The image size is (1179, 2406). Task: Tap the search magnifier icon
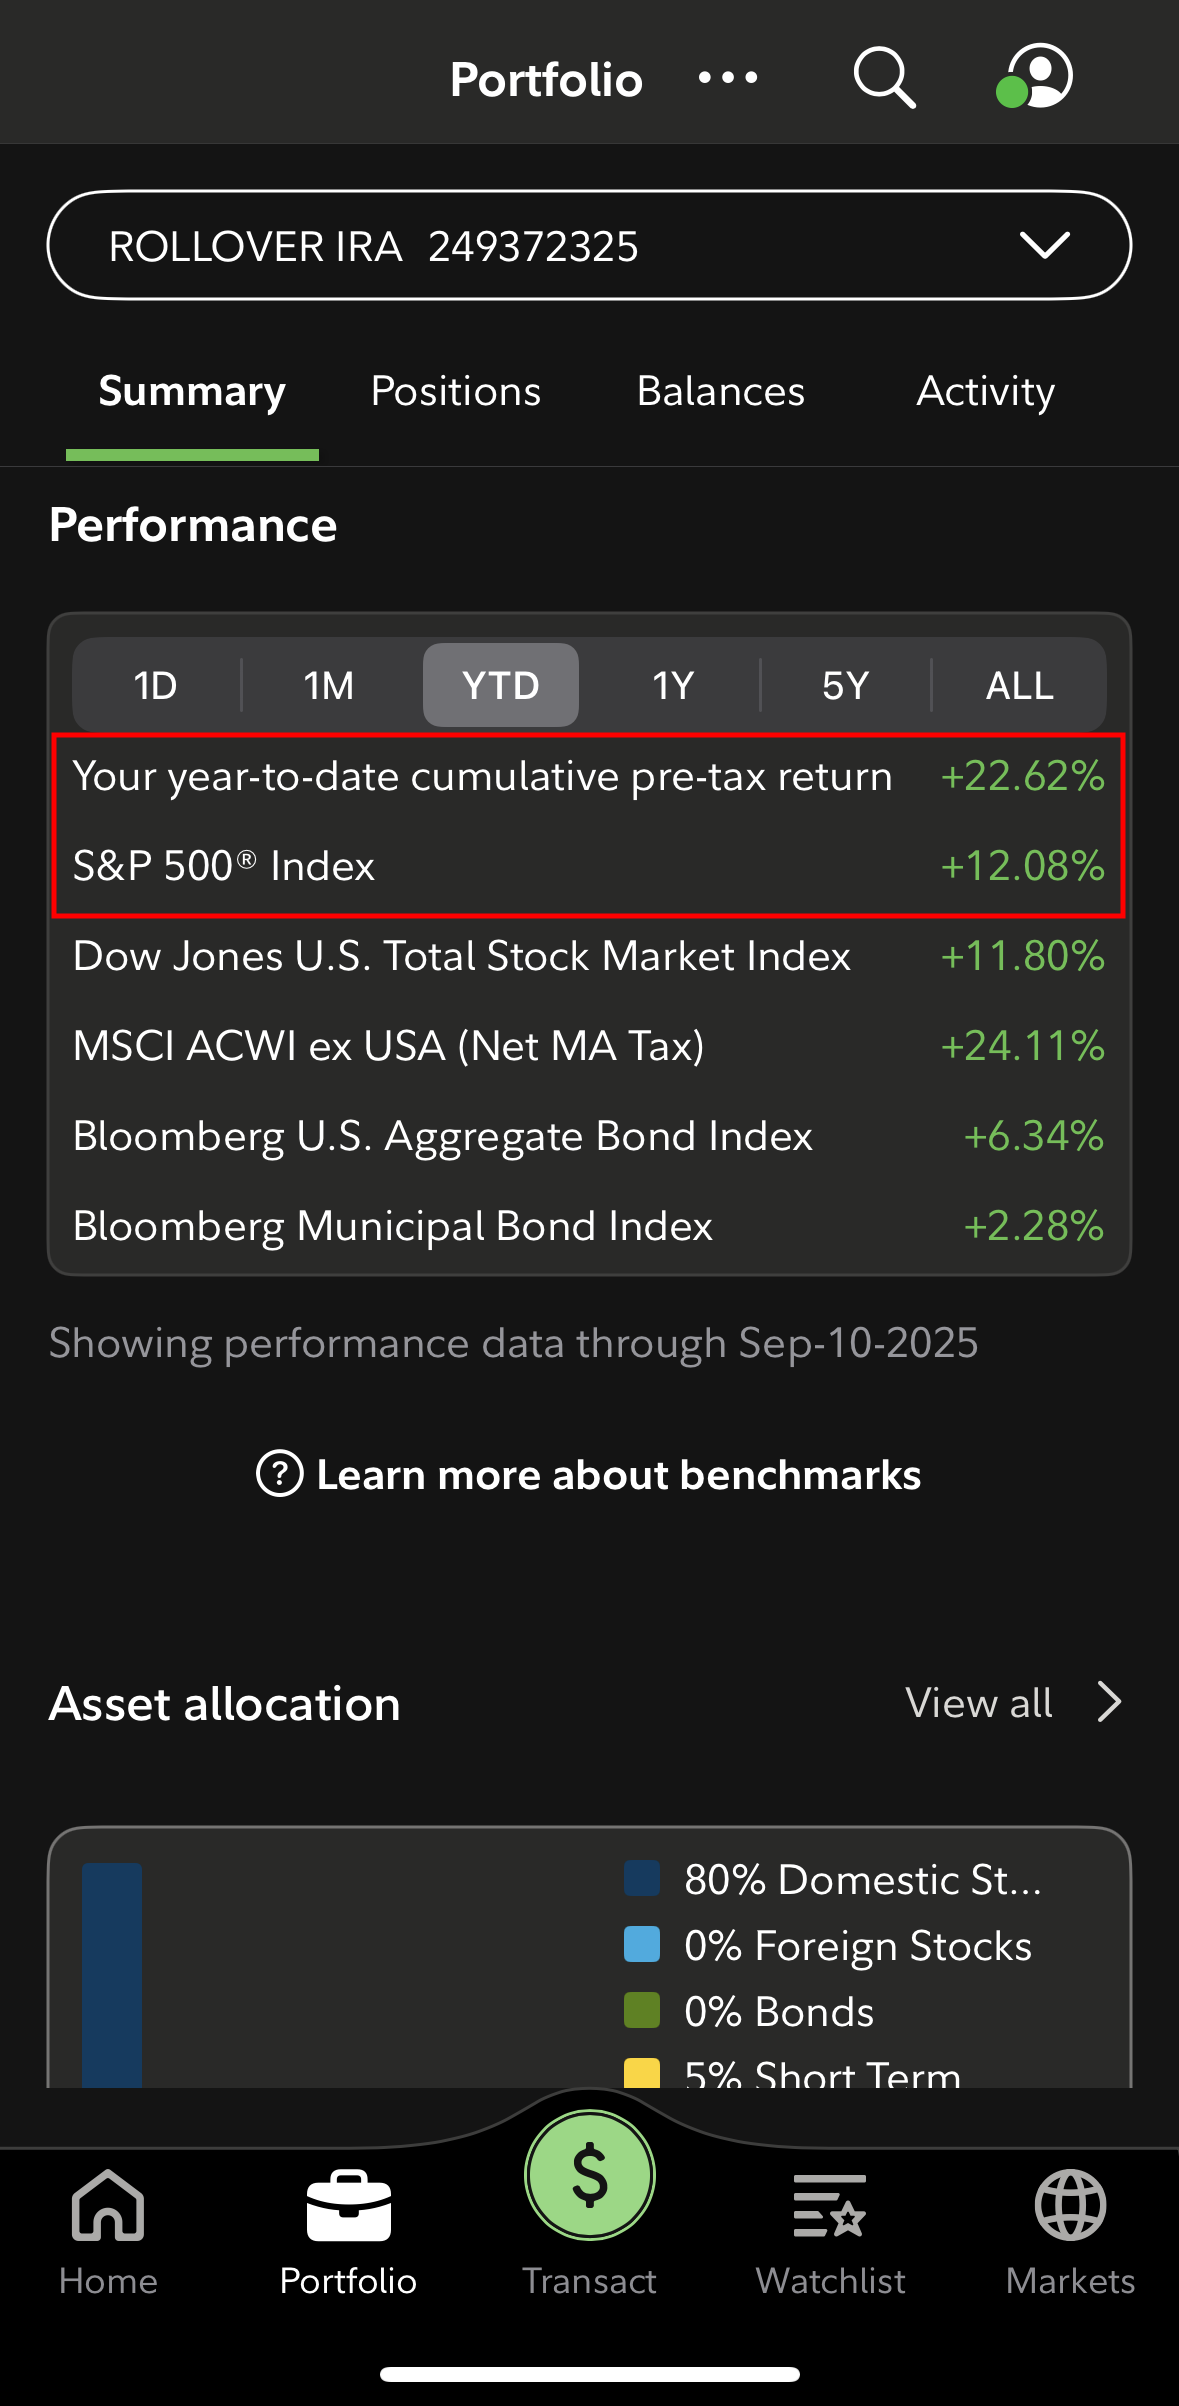pyautogui.click(x=884, y=77)
